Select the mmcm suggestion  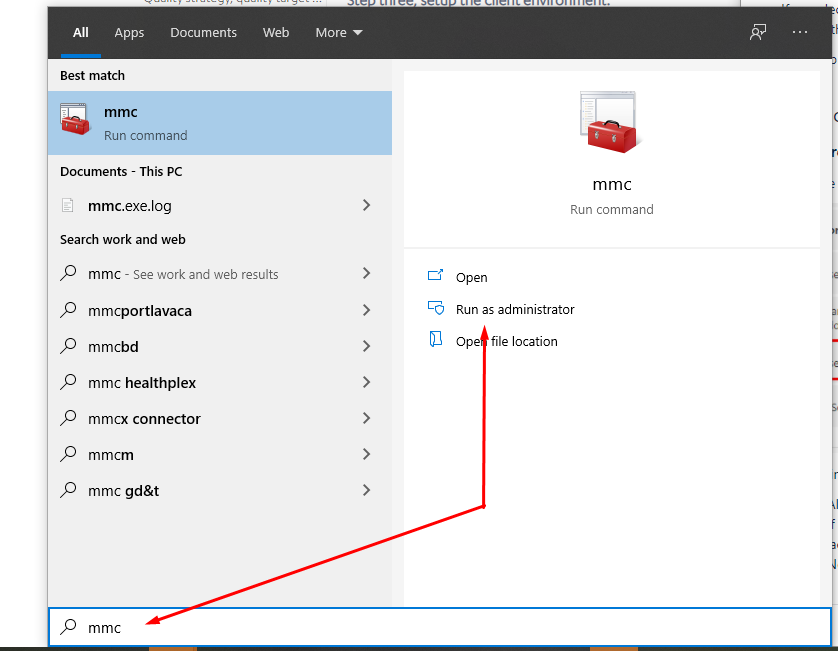(x=220, y=454)
